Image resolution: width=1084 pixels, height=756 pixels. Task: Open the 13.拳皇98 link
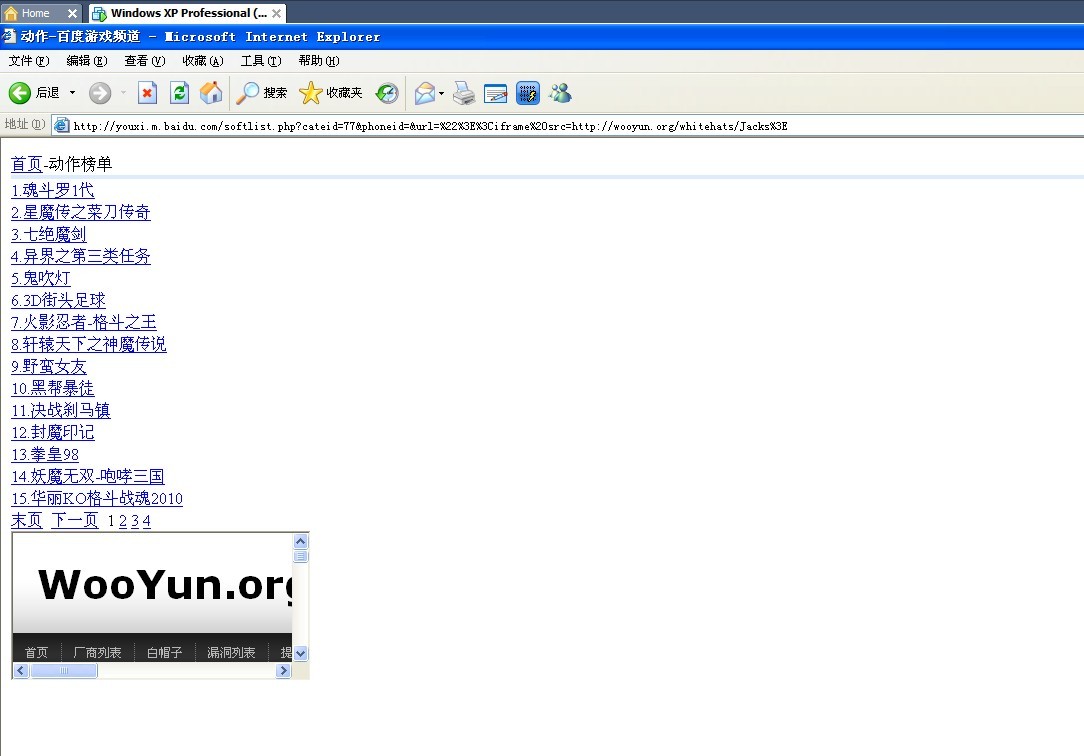[x=45, y=455]
